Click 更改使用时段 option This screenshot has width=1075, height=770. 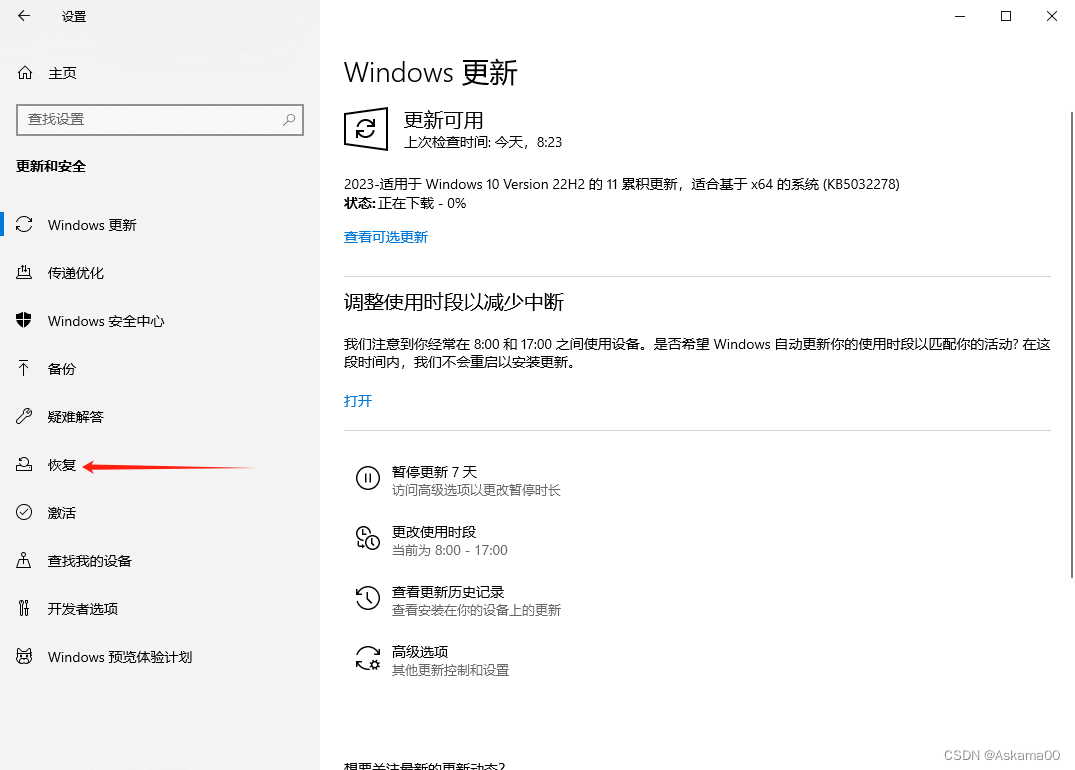(432, 541)
